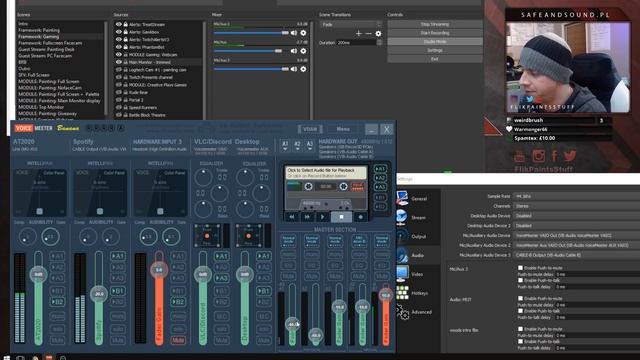Open the A1 hardware output selector

(285, 145)
